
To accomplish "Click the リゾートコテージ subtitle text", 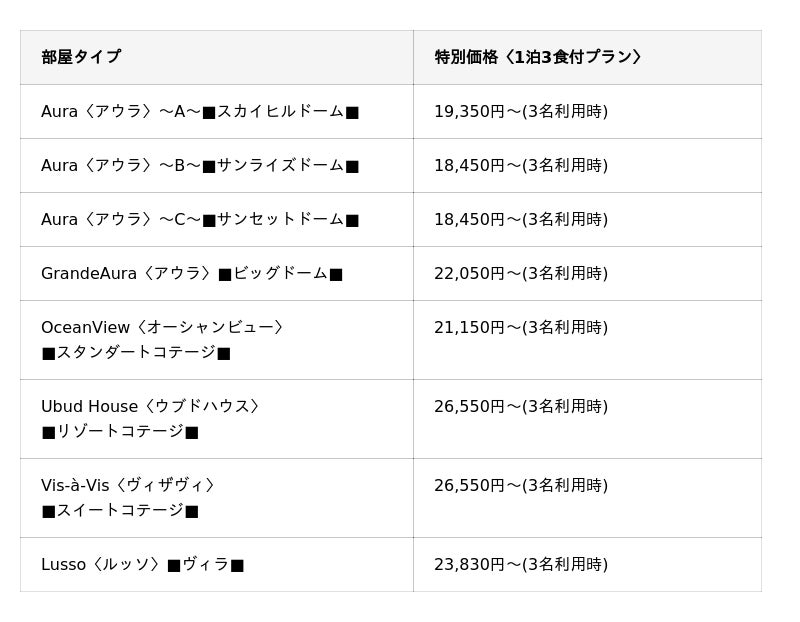I will click(120, 431).
